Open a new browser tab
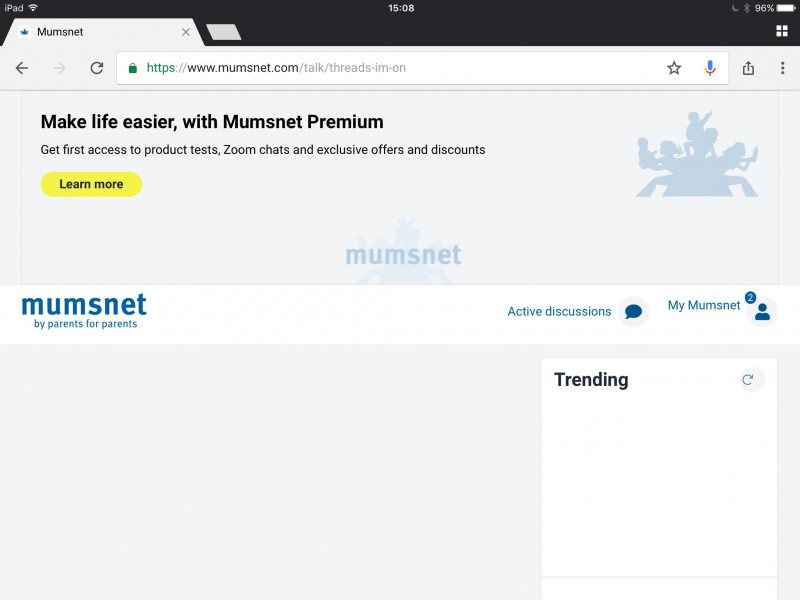 [223, 32]
